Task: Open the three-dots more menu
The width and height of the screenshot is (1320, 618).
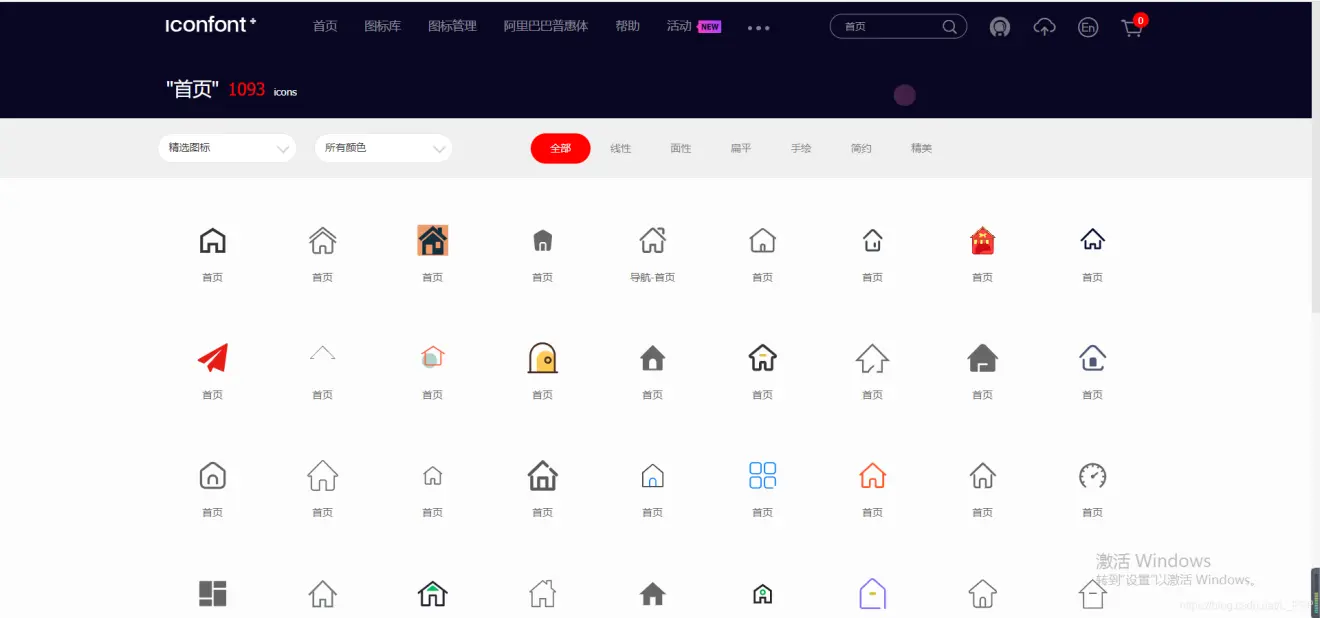Action: point(758,28)
